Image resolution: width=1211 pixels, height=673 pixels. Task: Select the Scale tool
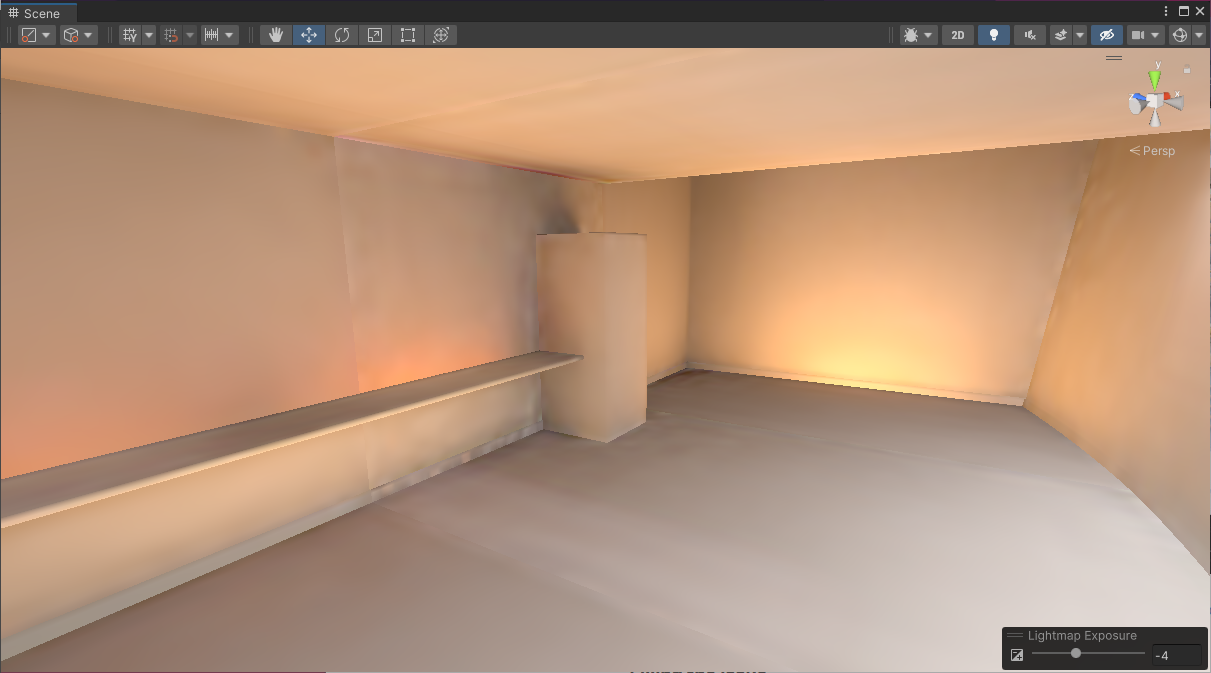(374, 34)
